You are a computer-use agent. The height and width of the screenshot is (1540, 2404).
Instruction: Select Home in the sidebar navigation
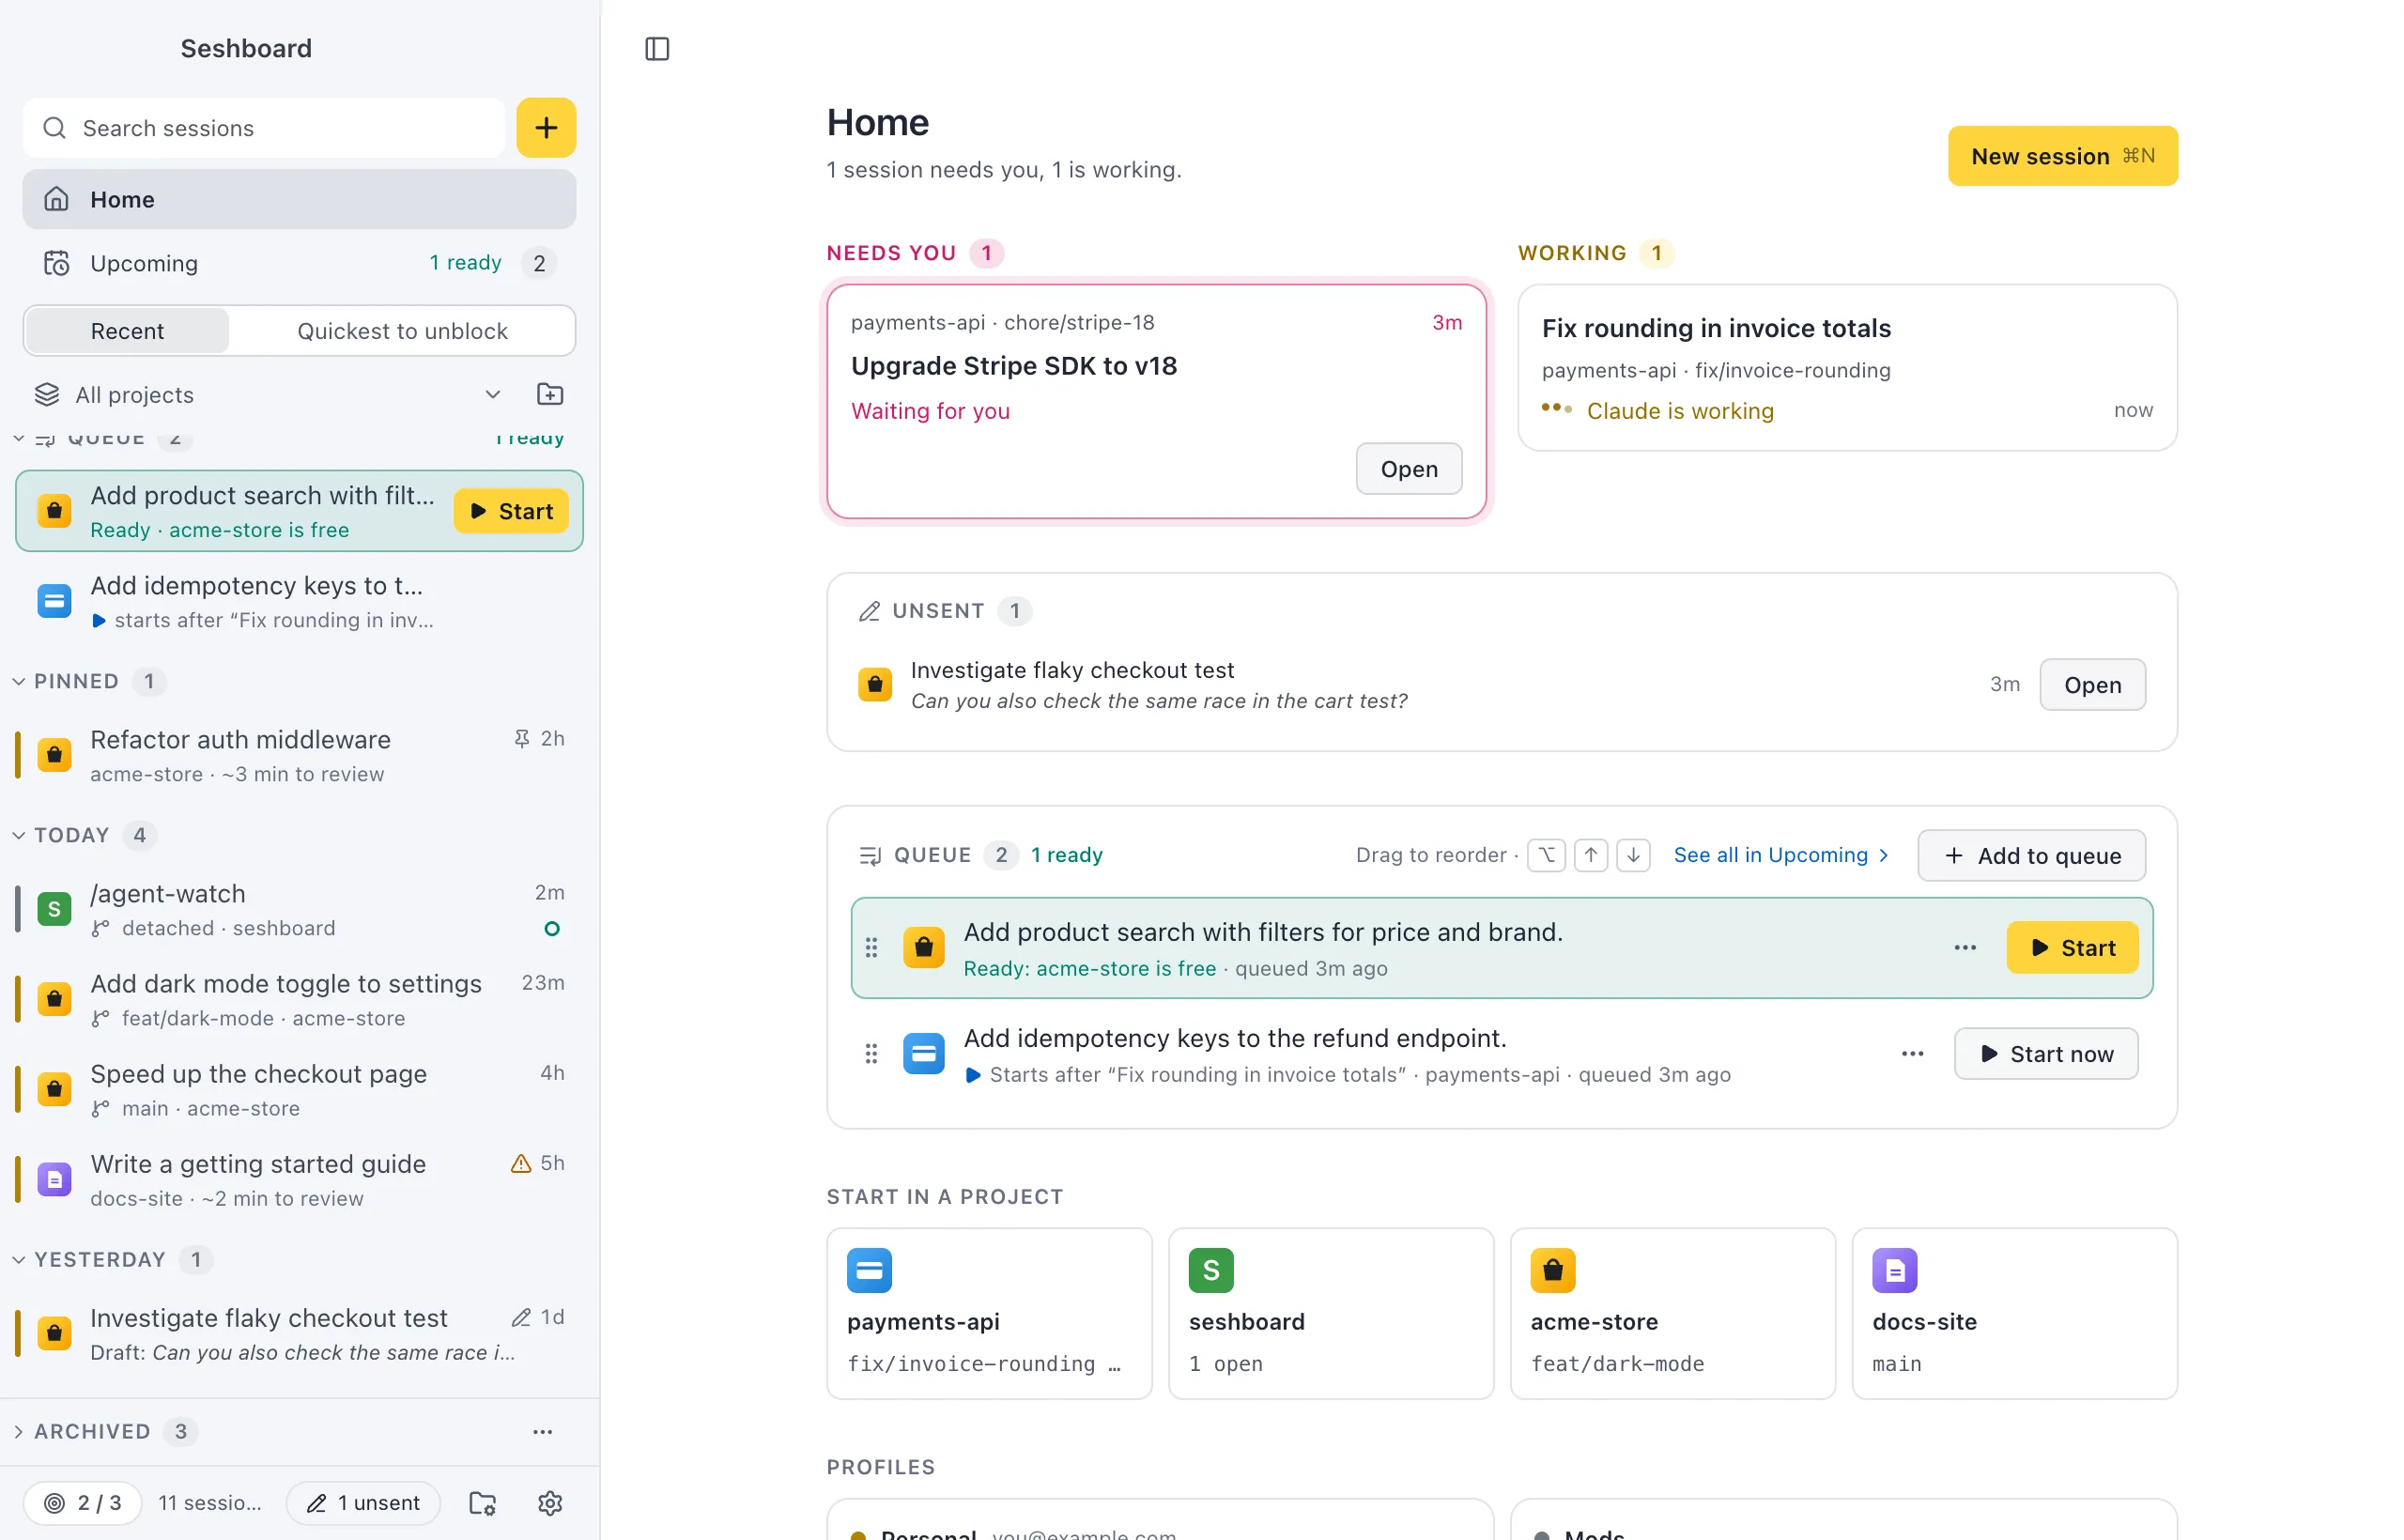coord(299,199)
